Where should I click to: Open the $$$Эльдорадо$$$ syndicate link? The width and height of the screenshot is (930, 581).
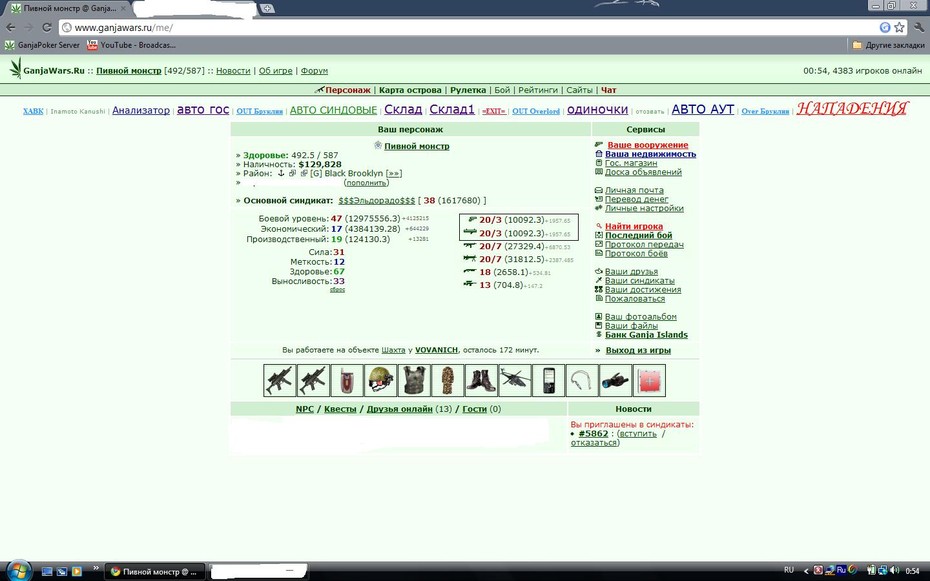(x=377, y=200)
